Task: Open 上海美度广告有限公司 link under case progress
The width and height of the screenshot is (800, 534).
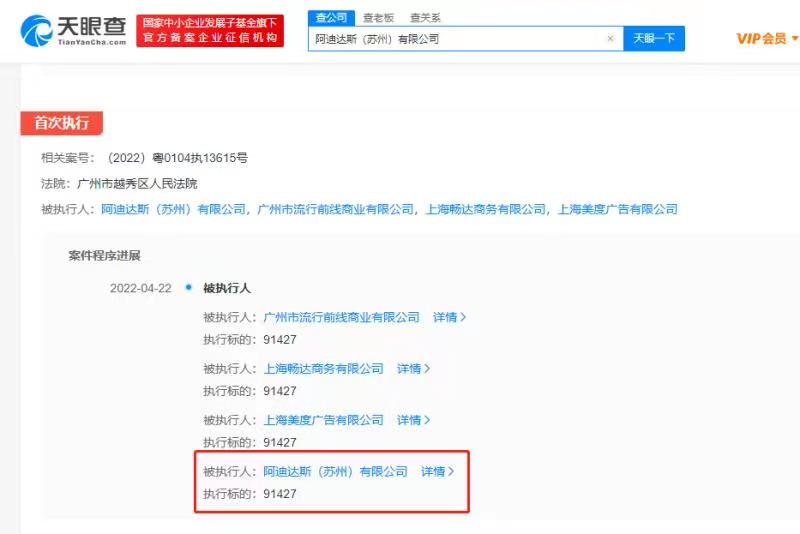Action: pyautogui.click(x=323, y=420)
